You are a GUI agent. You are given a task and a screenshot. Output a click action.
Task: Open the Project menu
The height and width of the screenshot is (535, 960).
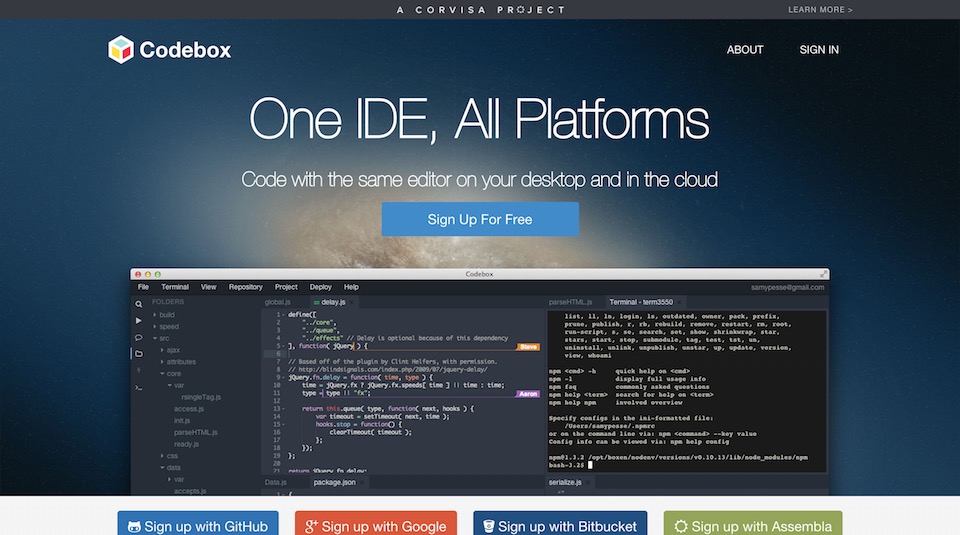coord(286,287)
